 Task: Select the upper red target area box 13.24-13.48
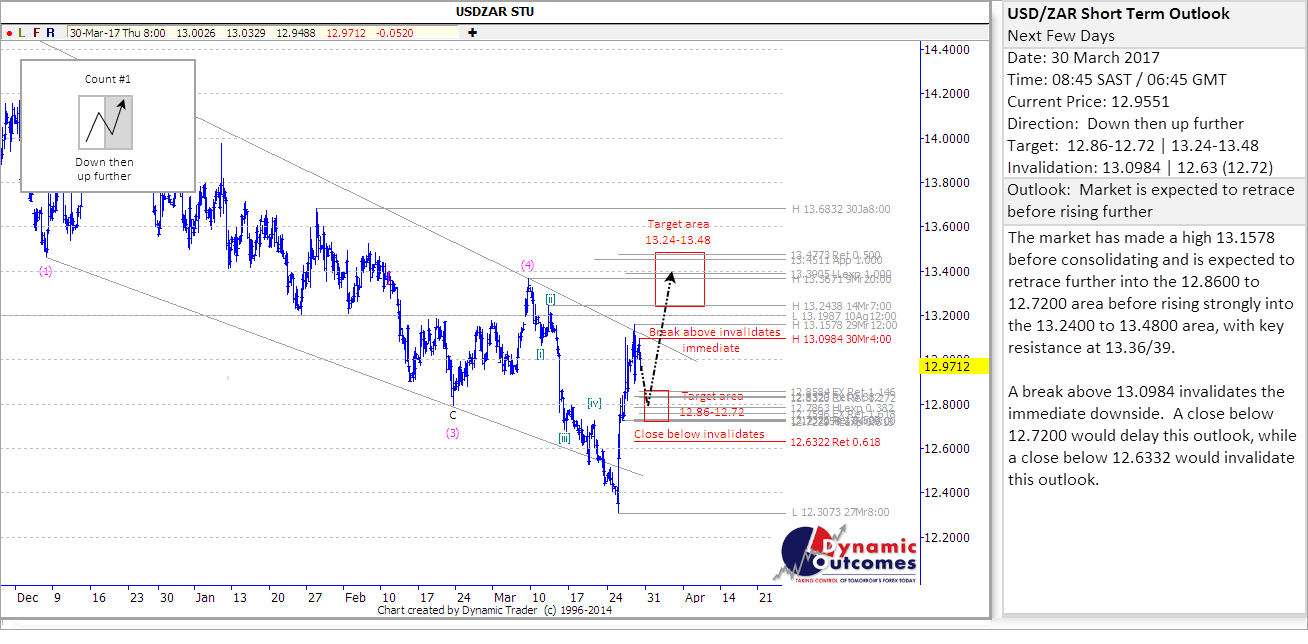coord(680,279)
